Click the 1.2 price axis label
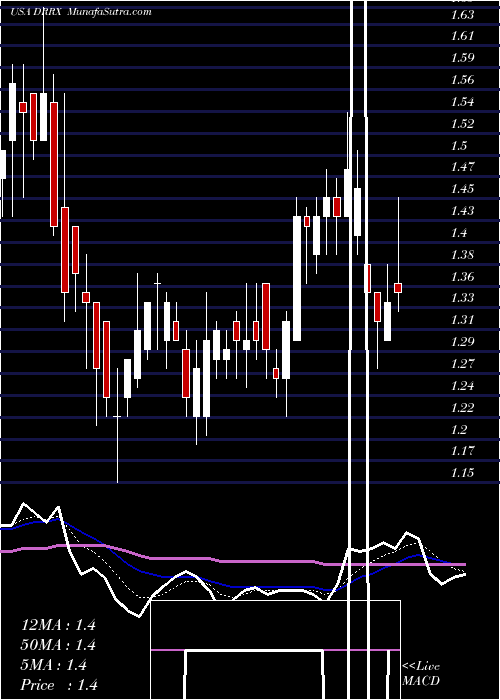This screenshot has height=700, width=500. [459, 429]
